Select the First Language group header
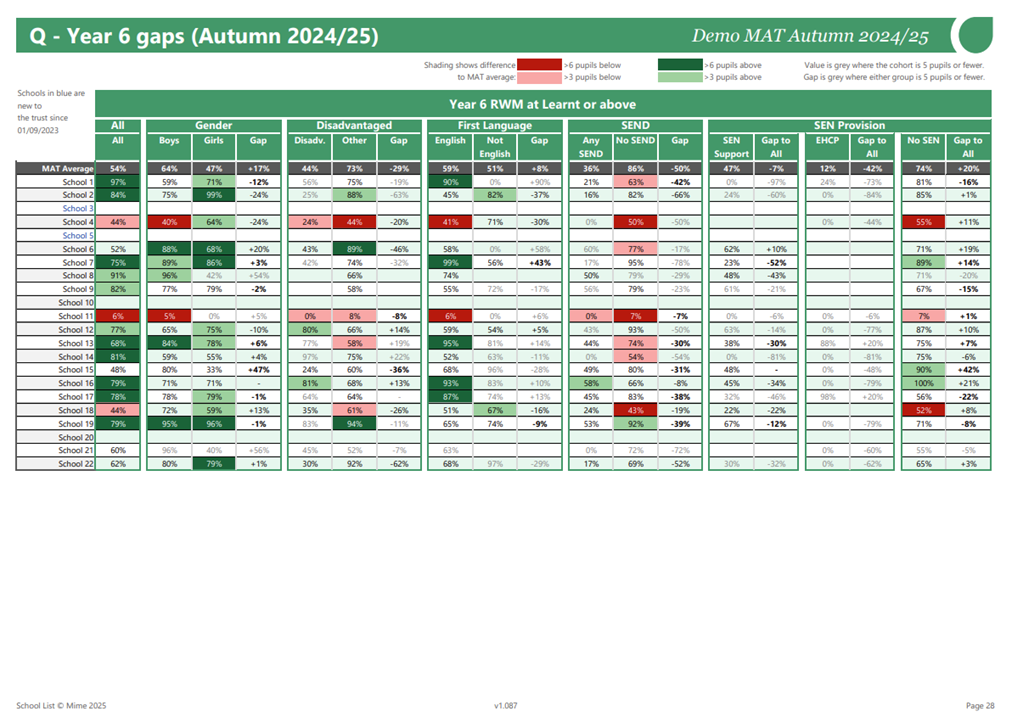 495,125
